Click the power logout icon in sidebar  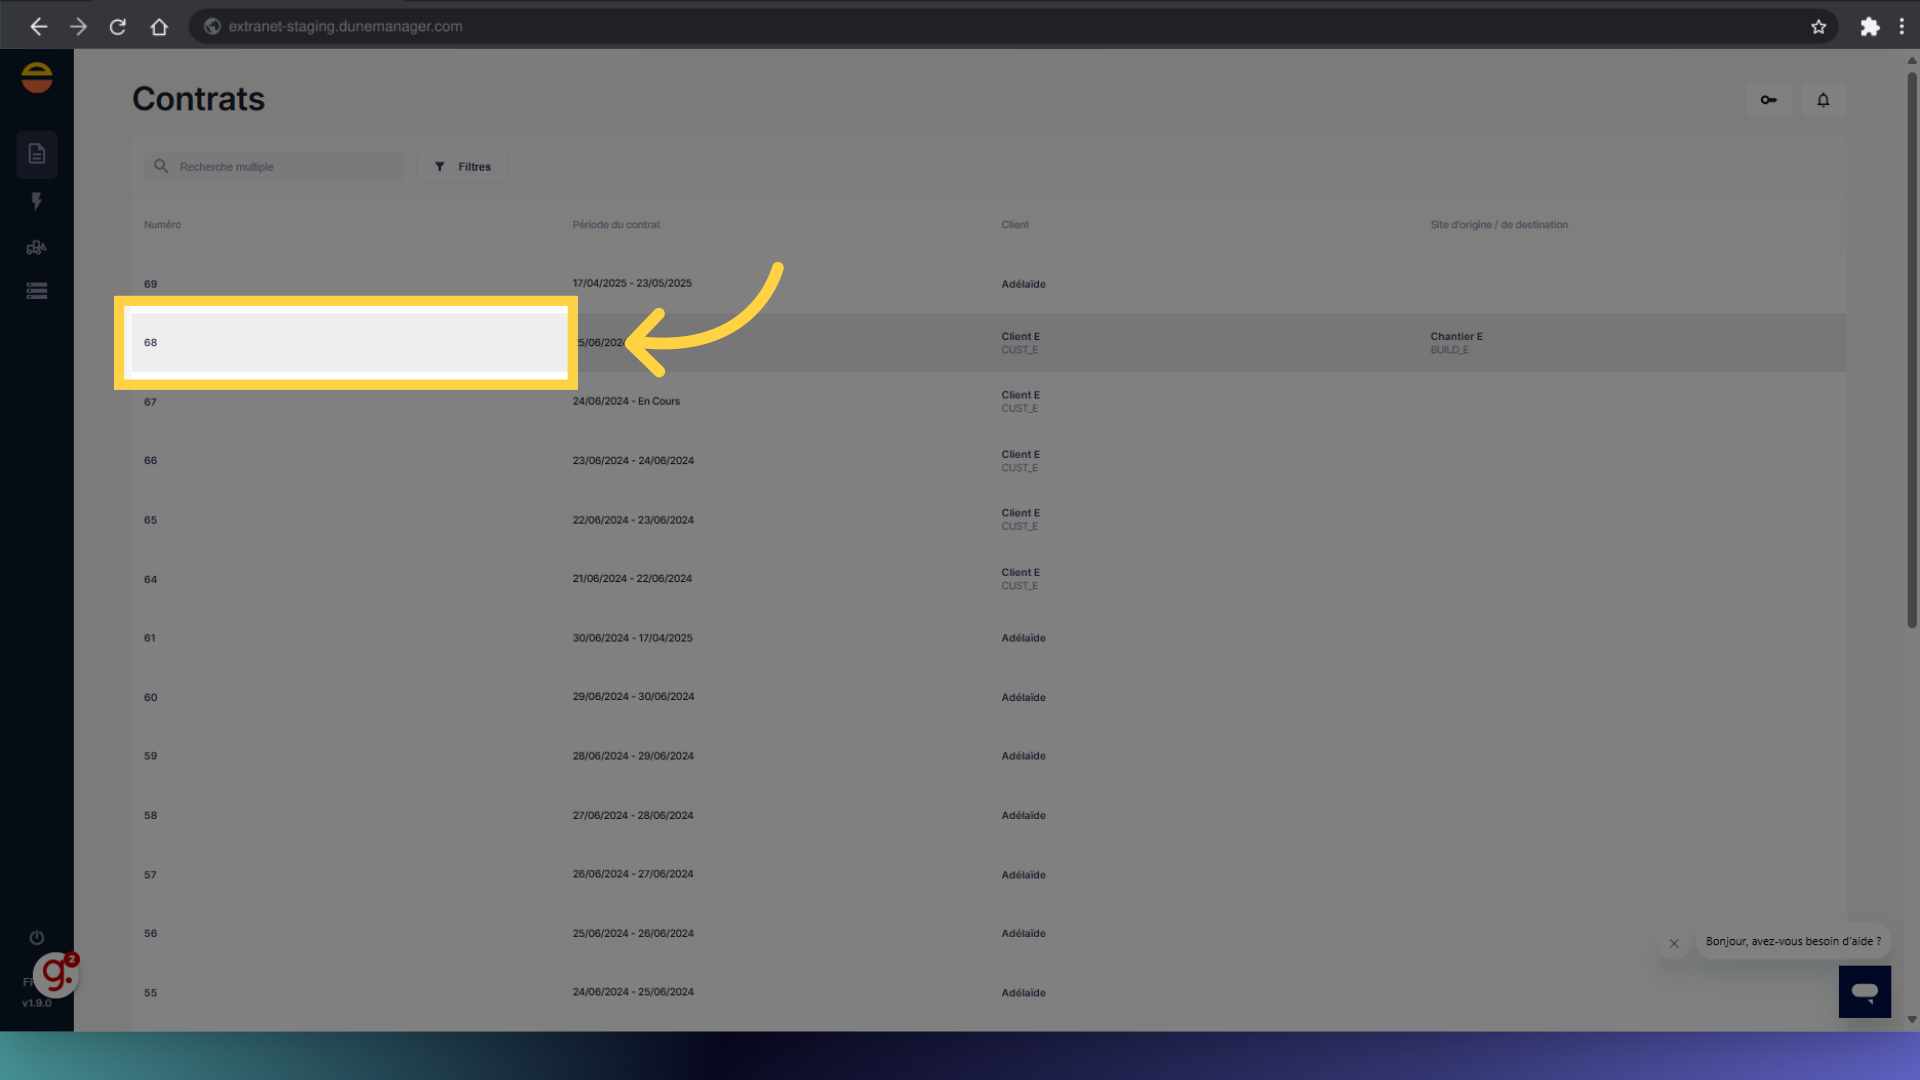click(x=37, y=937)
